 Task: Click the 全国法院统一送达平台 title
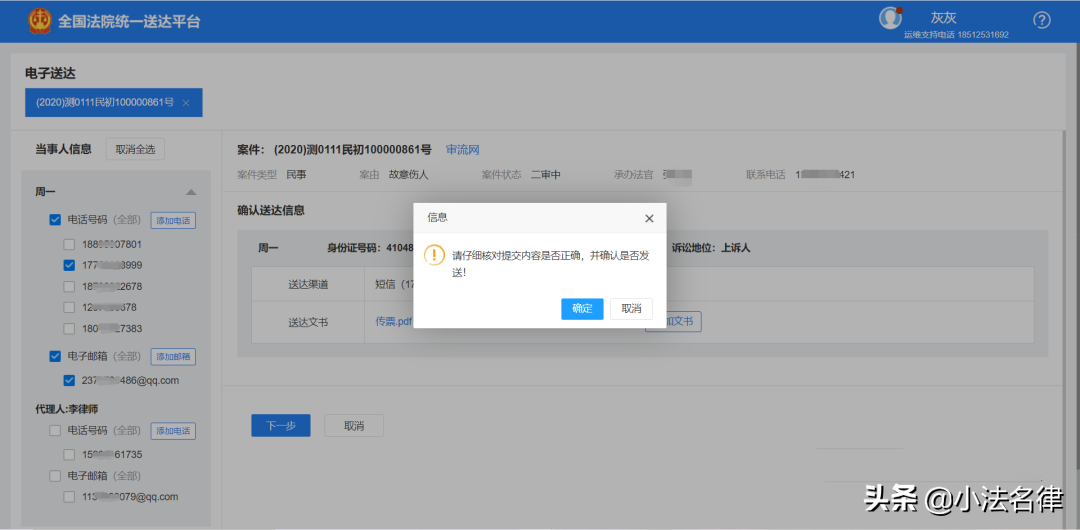point(129,21)
